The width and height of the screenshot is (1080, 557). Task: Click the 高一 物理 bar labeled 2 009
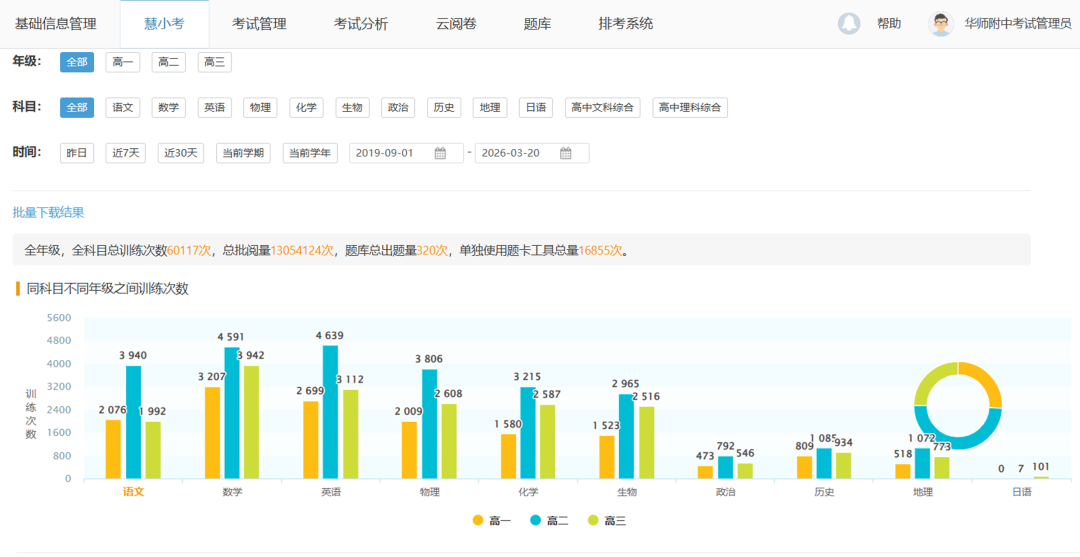[409, 450]
